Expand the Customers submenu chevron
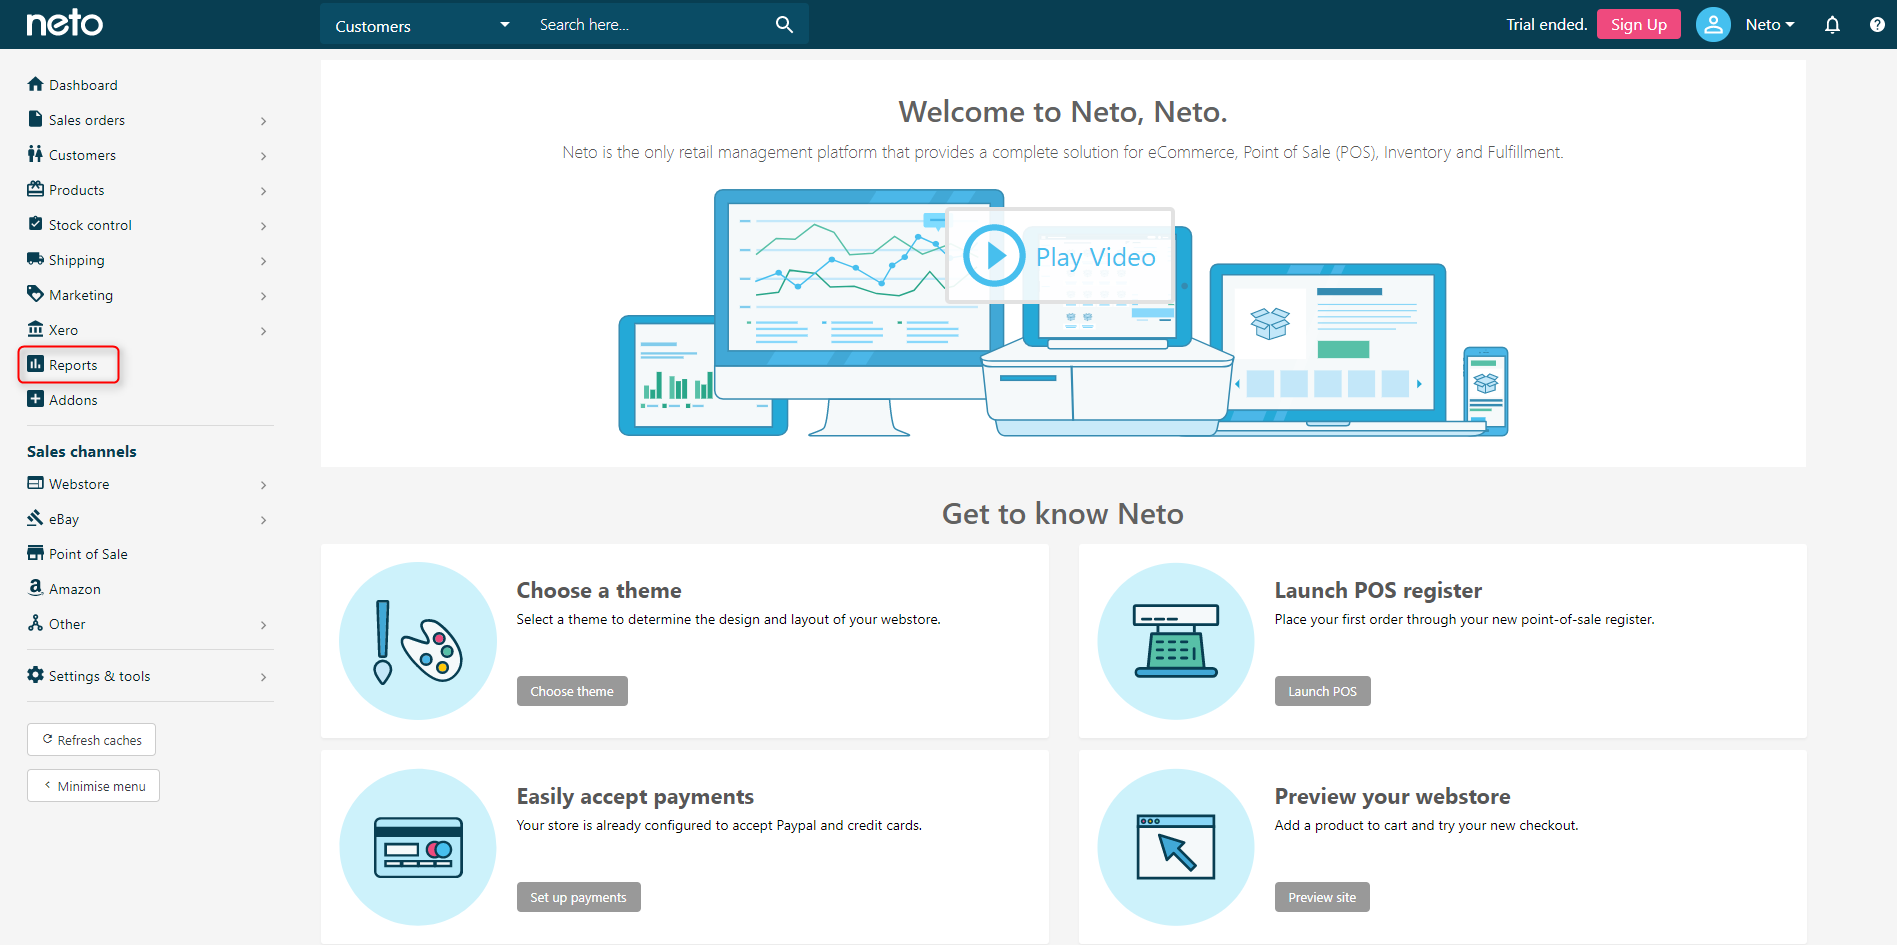The width and height of the screenshot is (1897, 945). click(264, 156)
